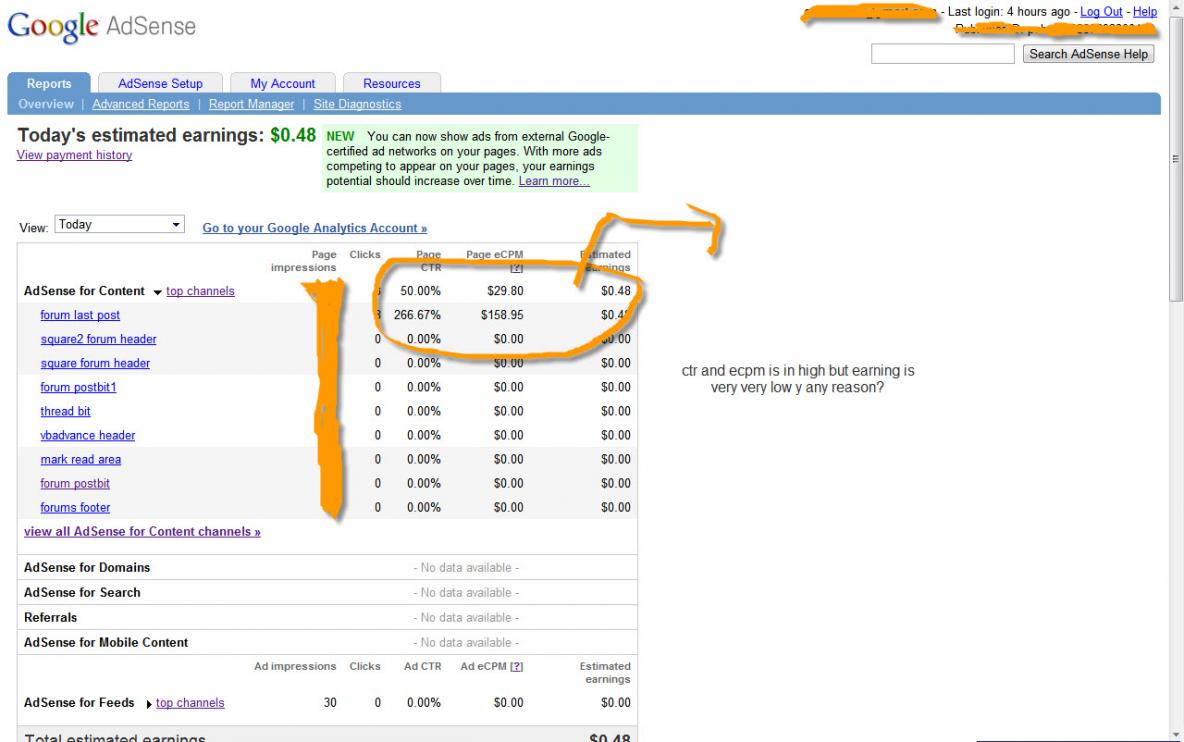Image resolution: width=1184 pixels, height=742 pixels.
Task: Open top channels for AdSense for Content
Action: (x=200, y=291)
